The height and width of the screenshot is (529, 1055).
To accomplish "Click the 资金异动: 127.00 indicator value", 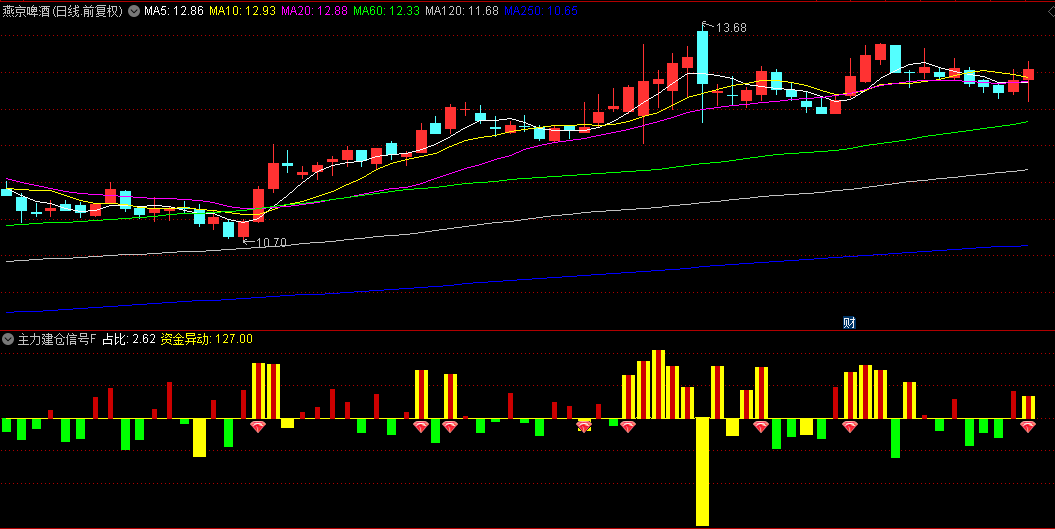I will (207, 339).
